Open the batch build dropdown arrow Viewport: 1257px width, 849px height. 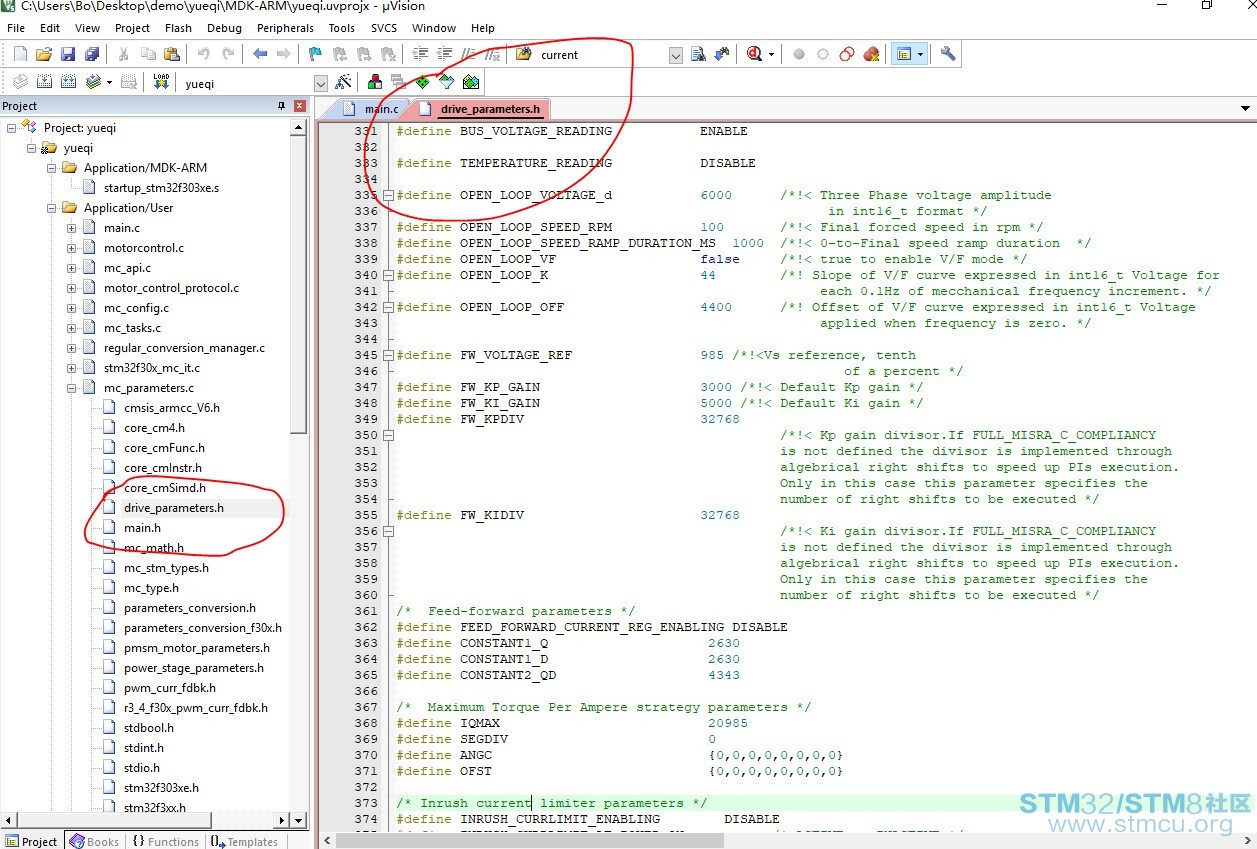pyautogui.click(x=109, y=82)
